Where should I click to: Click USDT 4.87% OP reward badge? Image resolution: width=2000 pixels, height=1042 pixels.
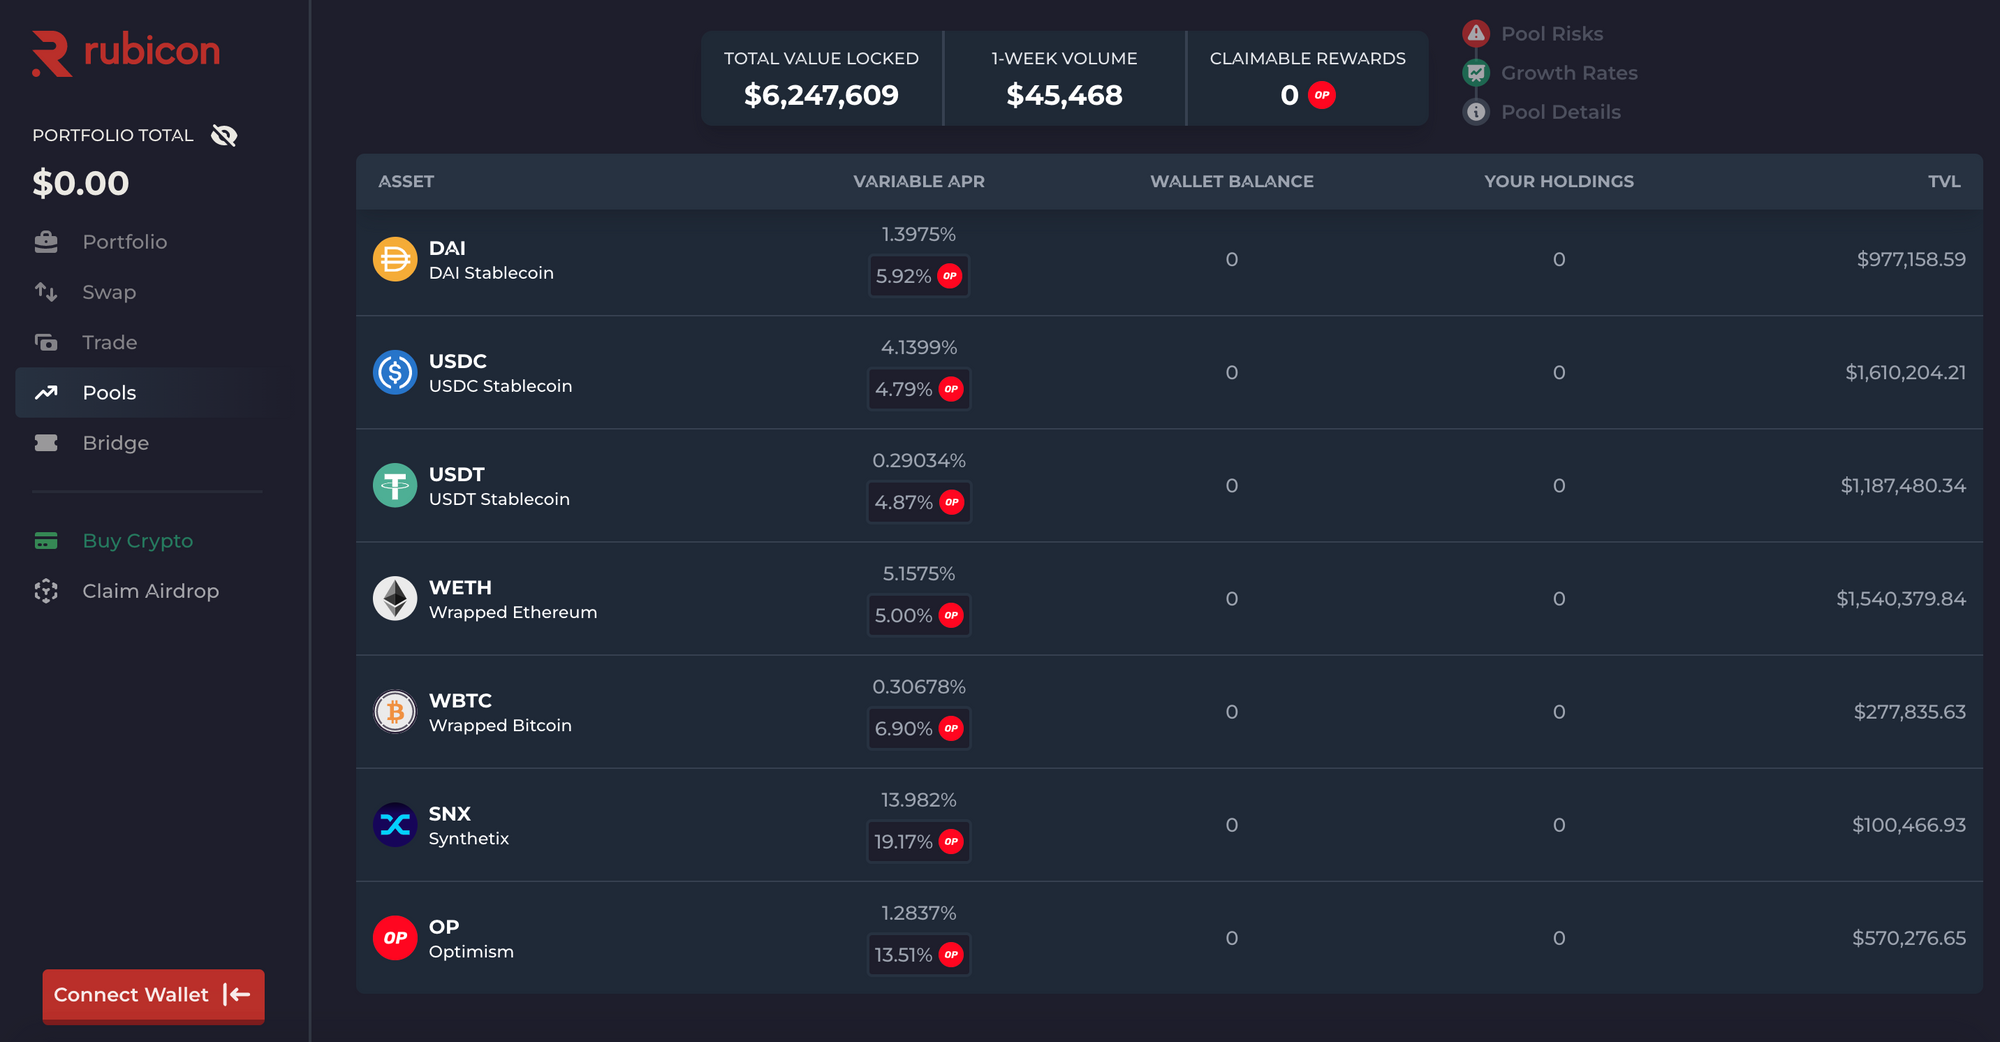[x=919, y=502]
